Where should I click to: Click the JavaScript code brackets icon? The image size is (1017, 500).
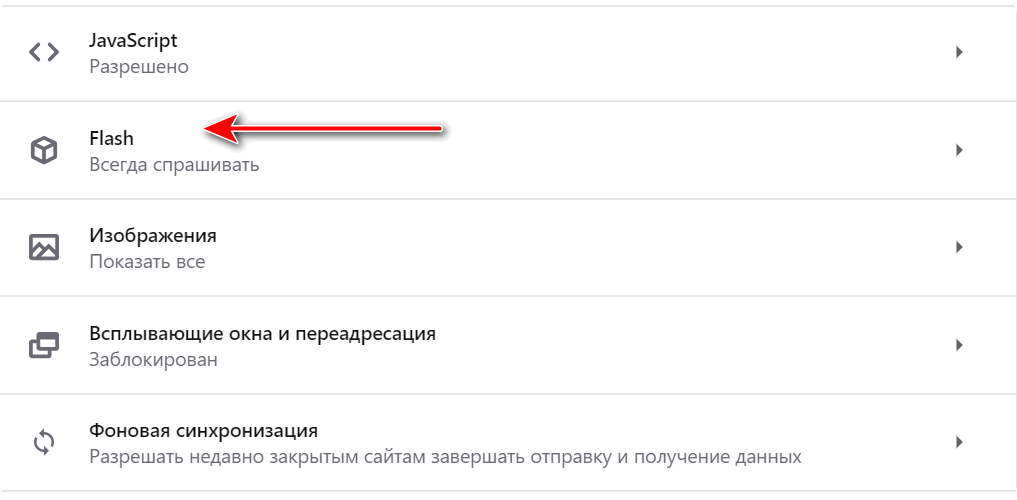pyautogui.click(x=44, y=53)
